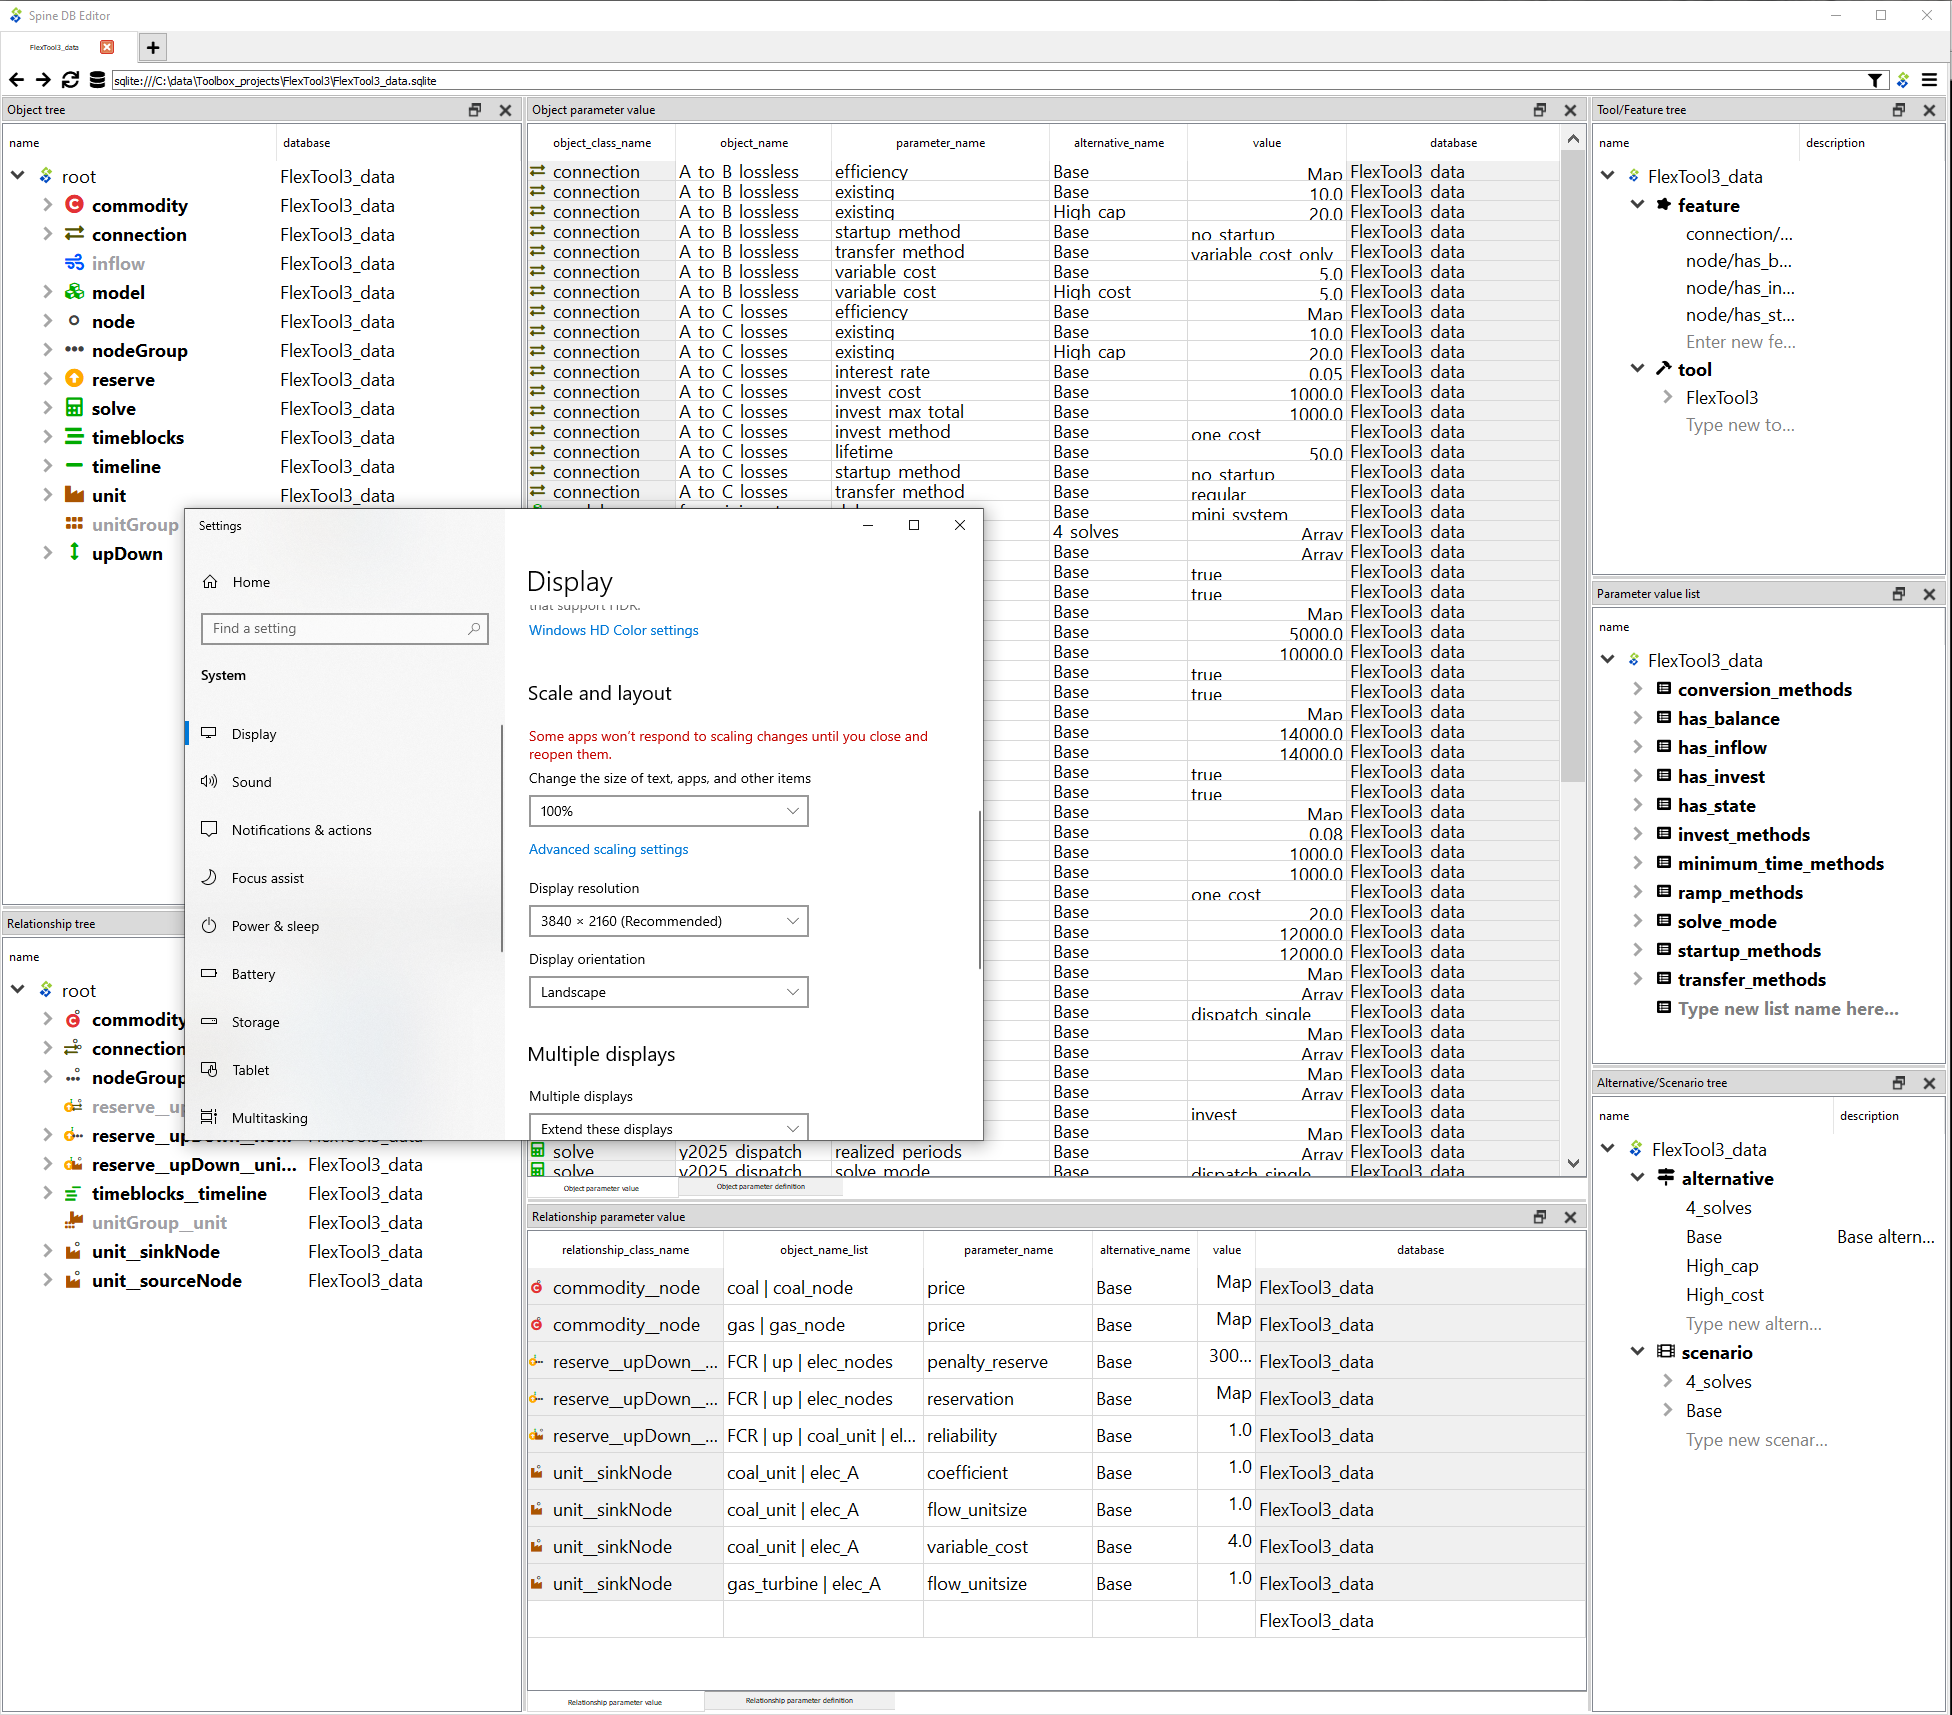Select the solve class in Object tree

[113, 408]
